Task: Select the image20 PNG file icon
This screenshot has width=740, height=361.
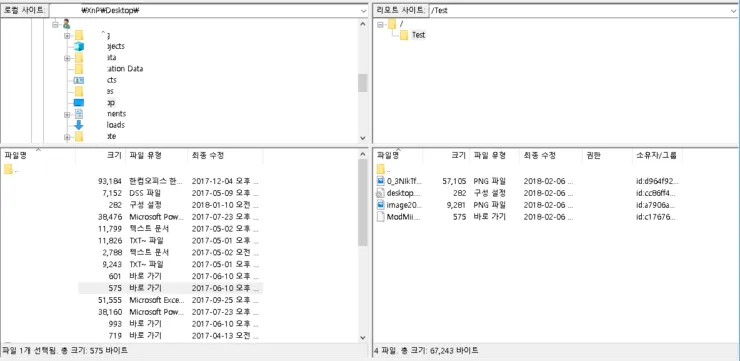Action: (381, 205)
